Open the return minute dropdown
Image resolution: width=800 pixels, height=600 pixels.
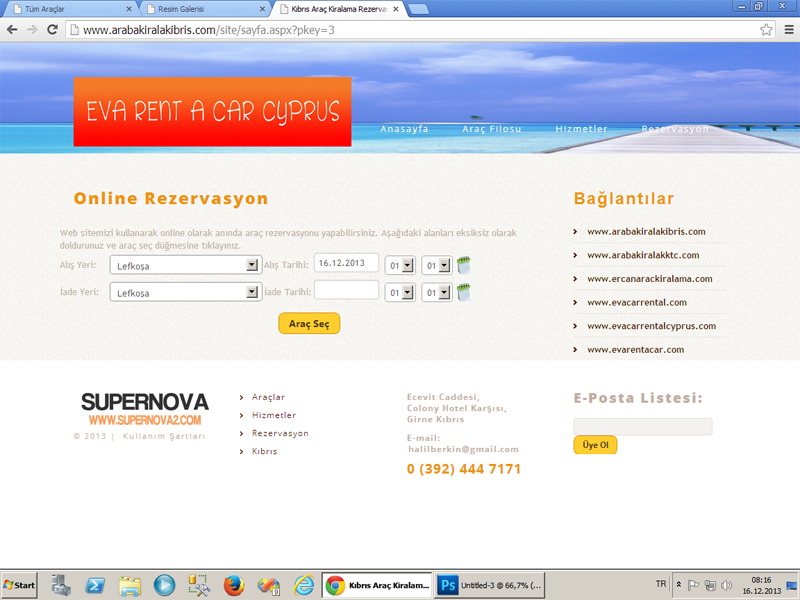(x=437, y=292)
